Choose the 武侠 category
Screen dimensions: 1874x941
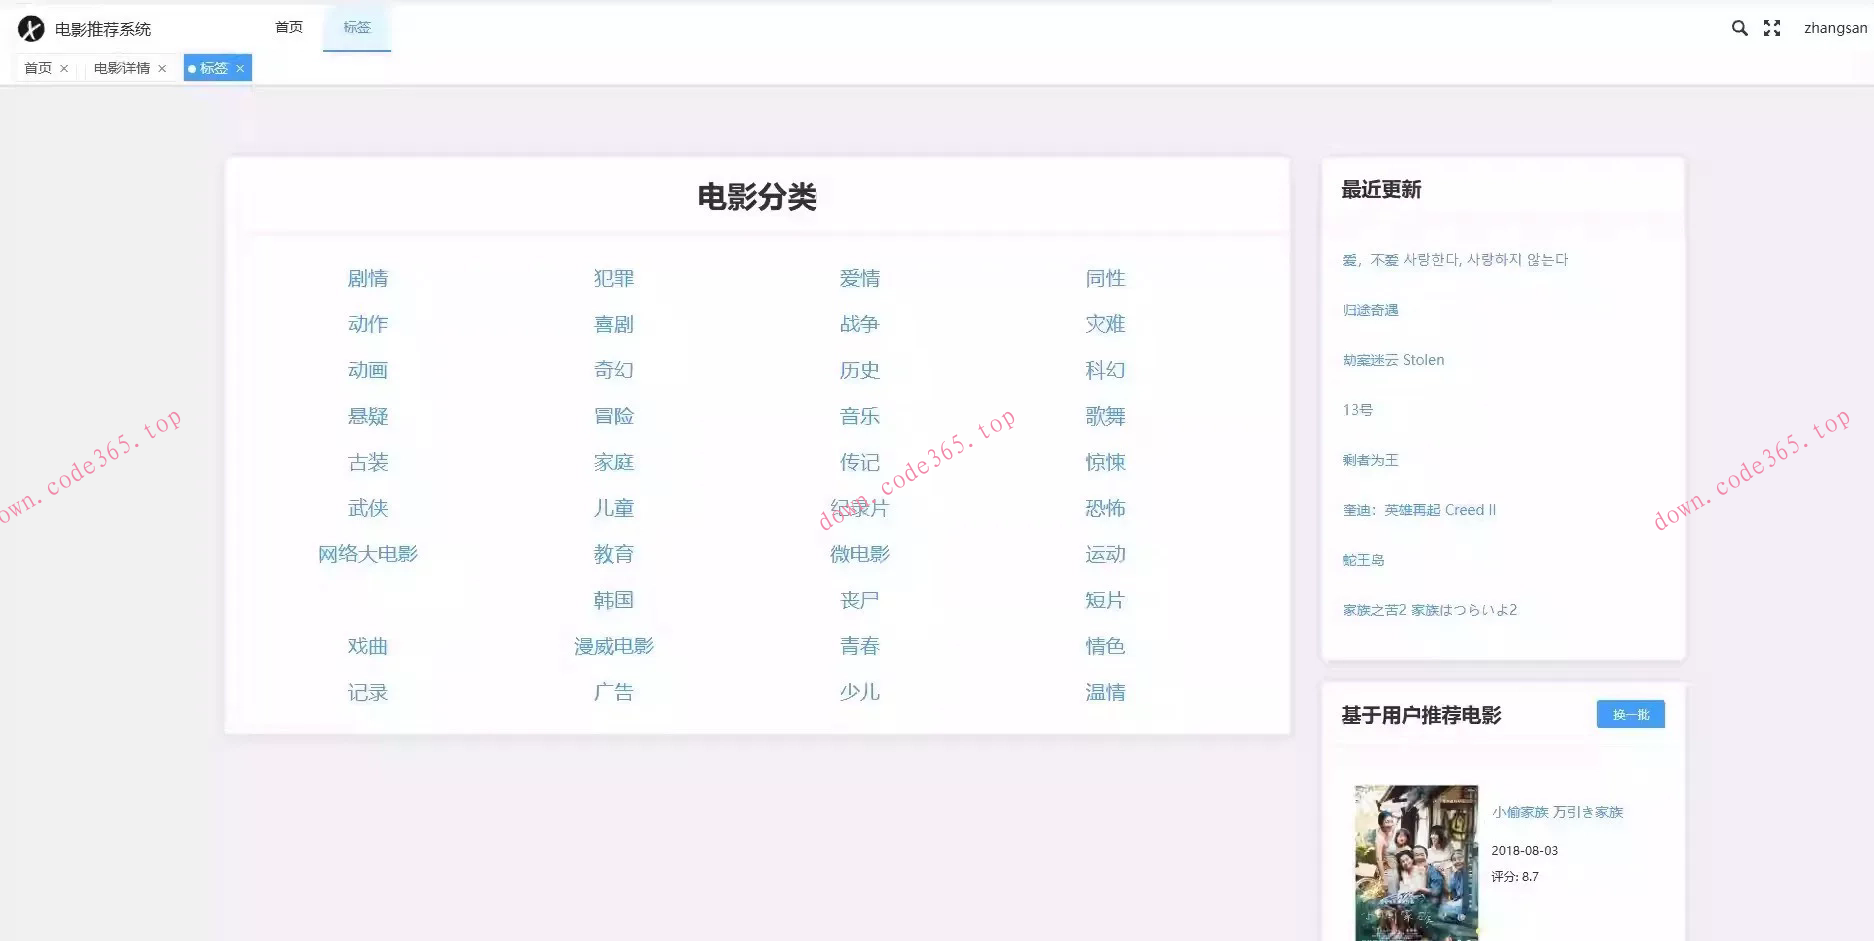(x=368, y=508)
